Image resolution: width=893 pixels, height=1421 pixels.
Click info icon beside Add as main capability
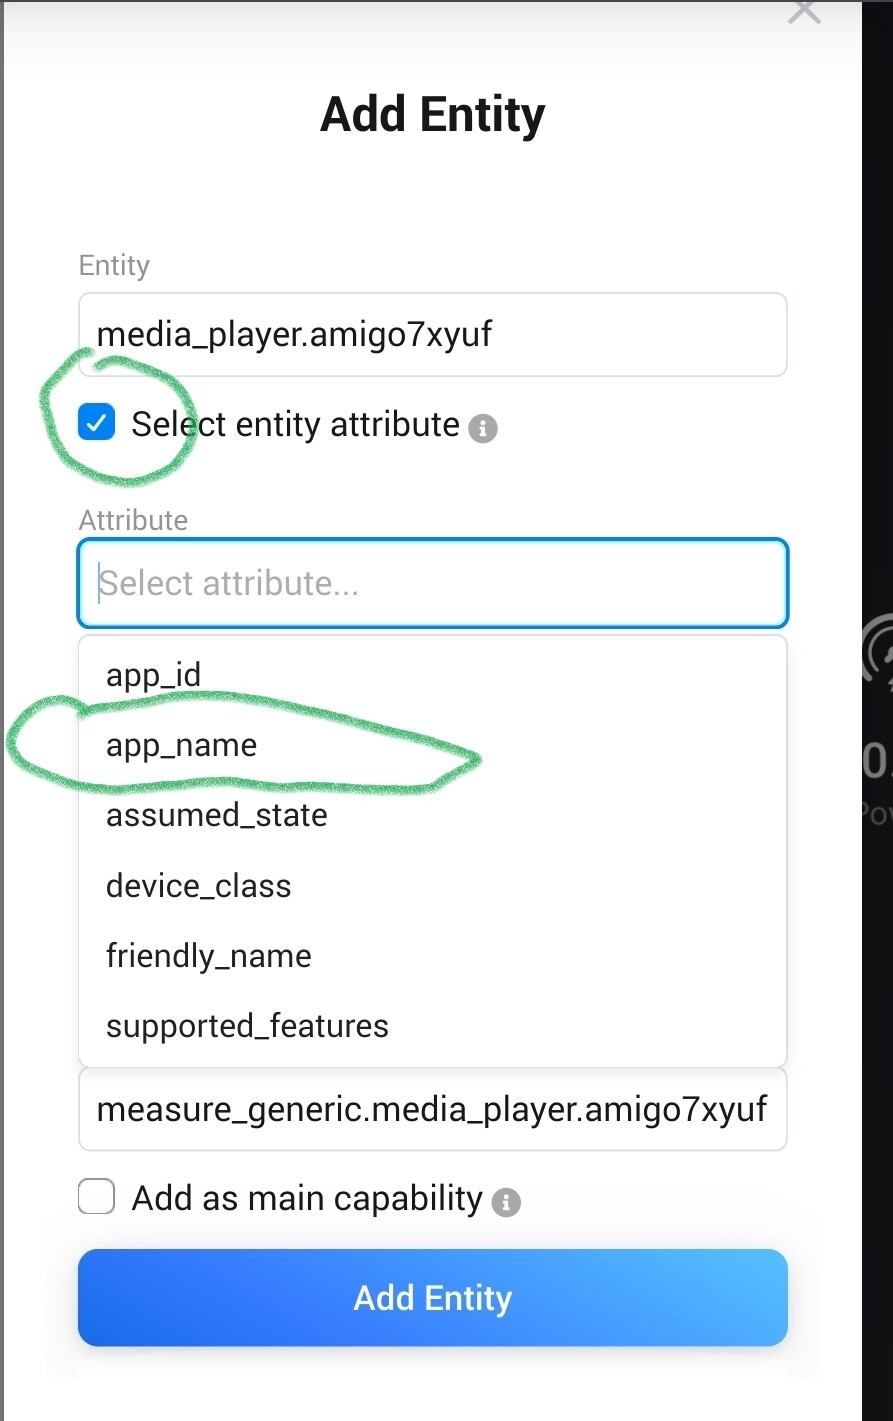point(506,1202)
